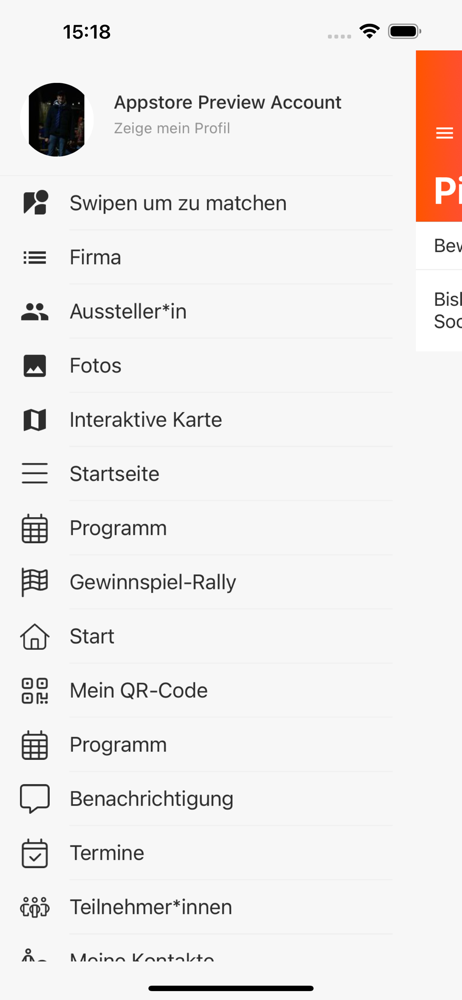
Task: Click the Interaktive Karte map icon
Action: [x=35, y=420]
